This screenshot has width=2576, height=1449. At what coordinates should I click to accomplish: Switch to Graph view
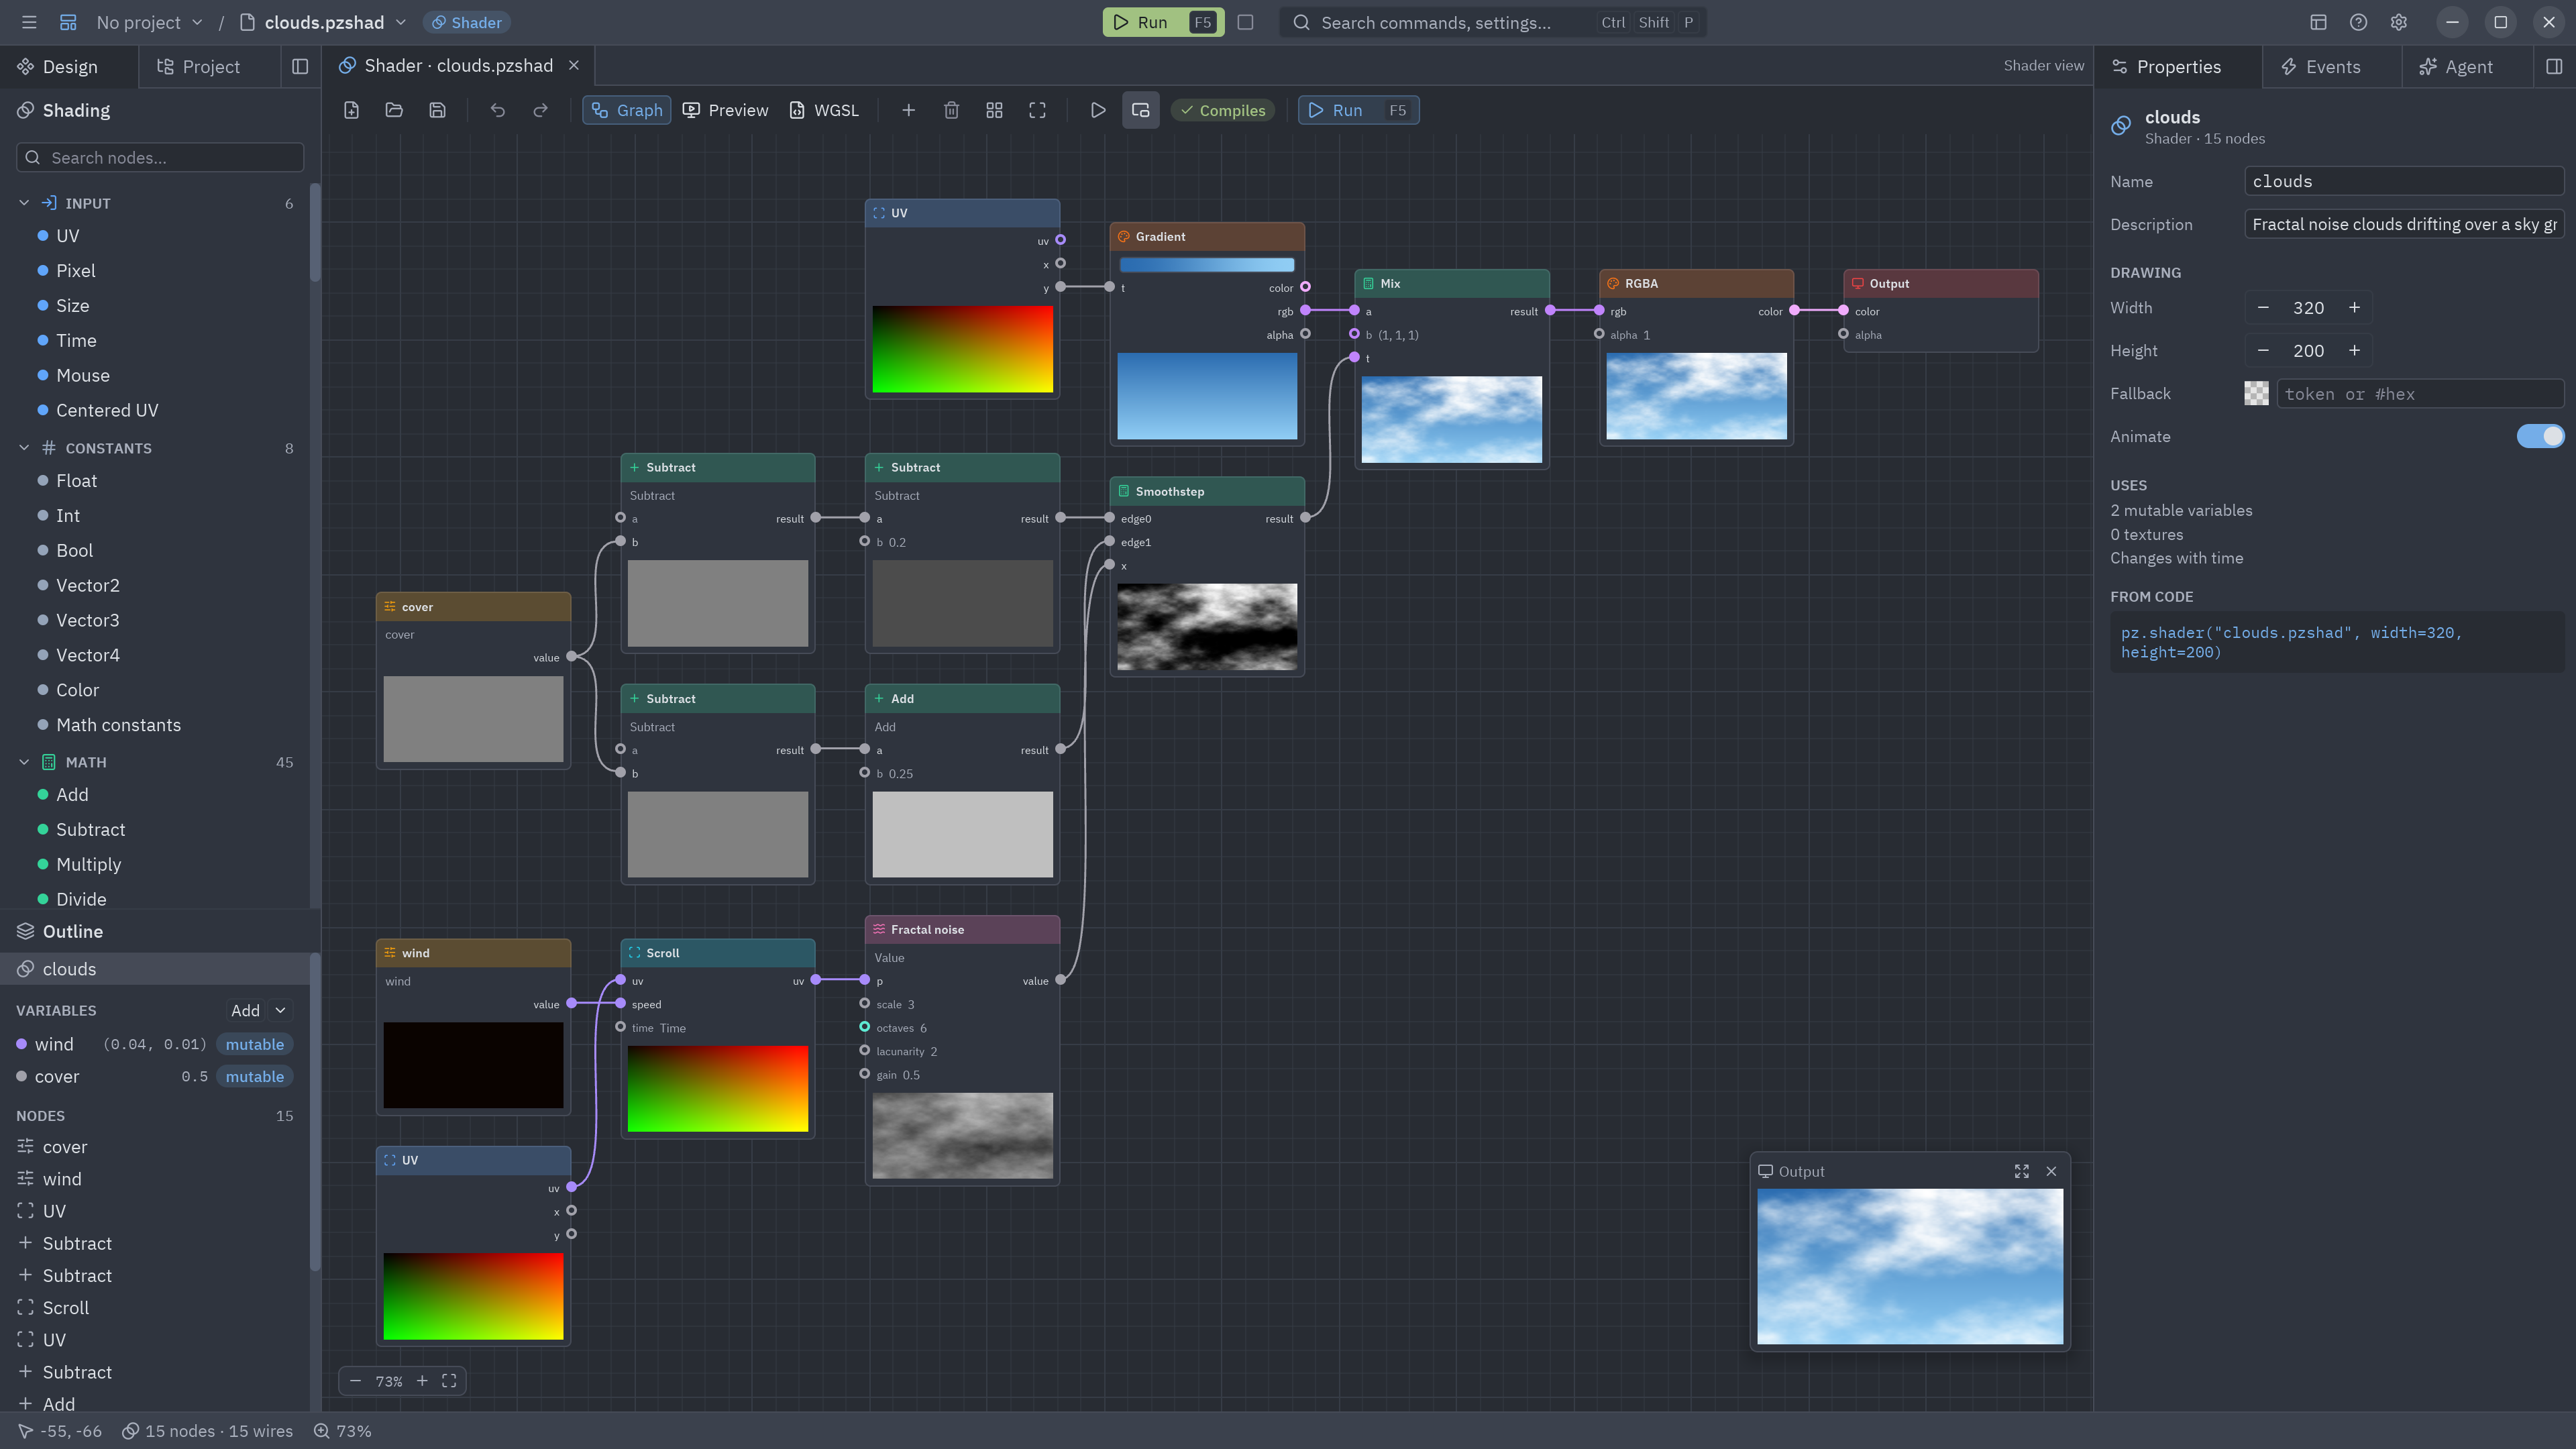click(x=626, y=110)
